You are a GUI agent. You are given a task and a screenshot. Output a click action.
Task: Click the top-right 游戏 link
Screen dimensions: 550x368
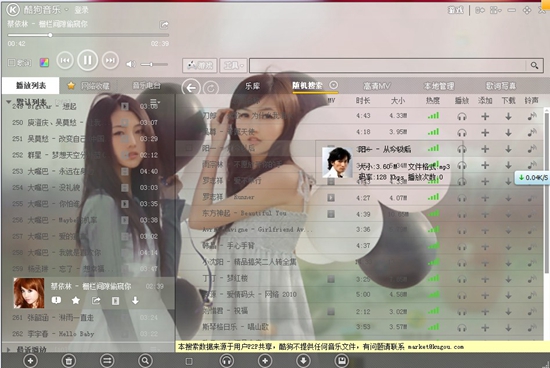(456, 10)
